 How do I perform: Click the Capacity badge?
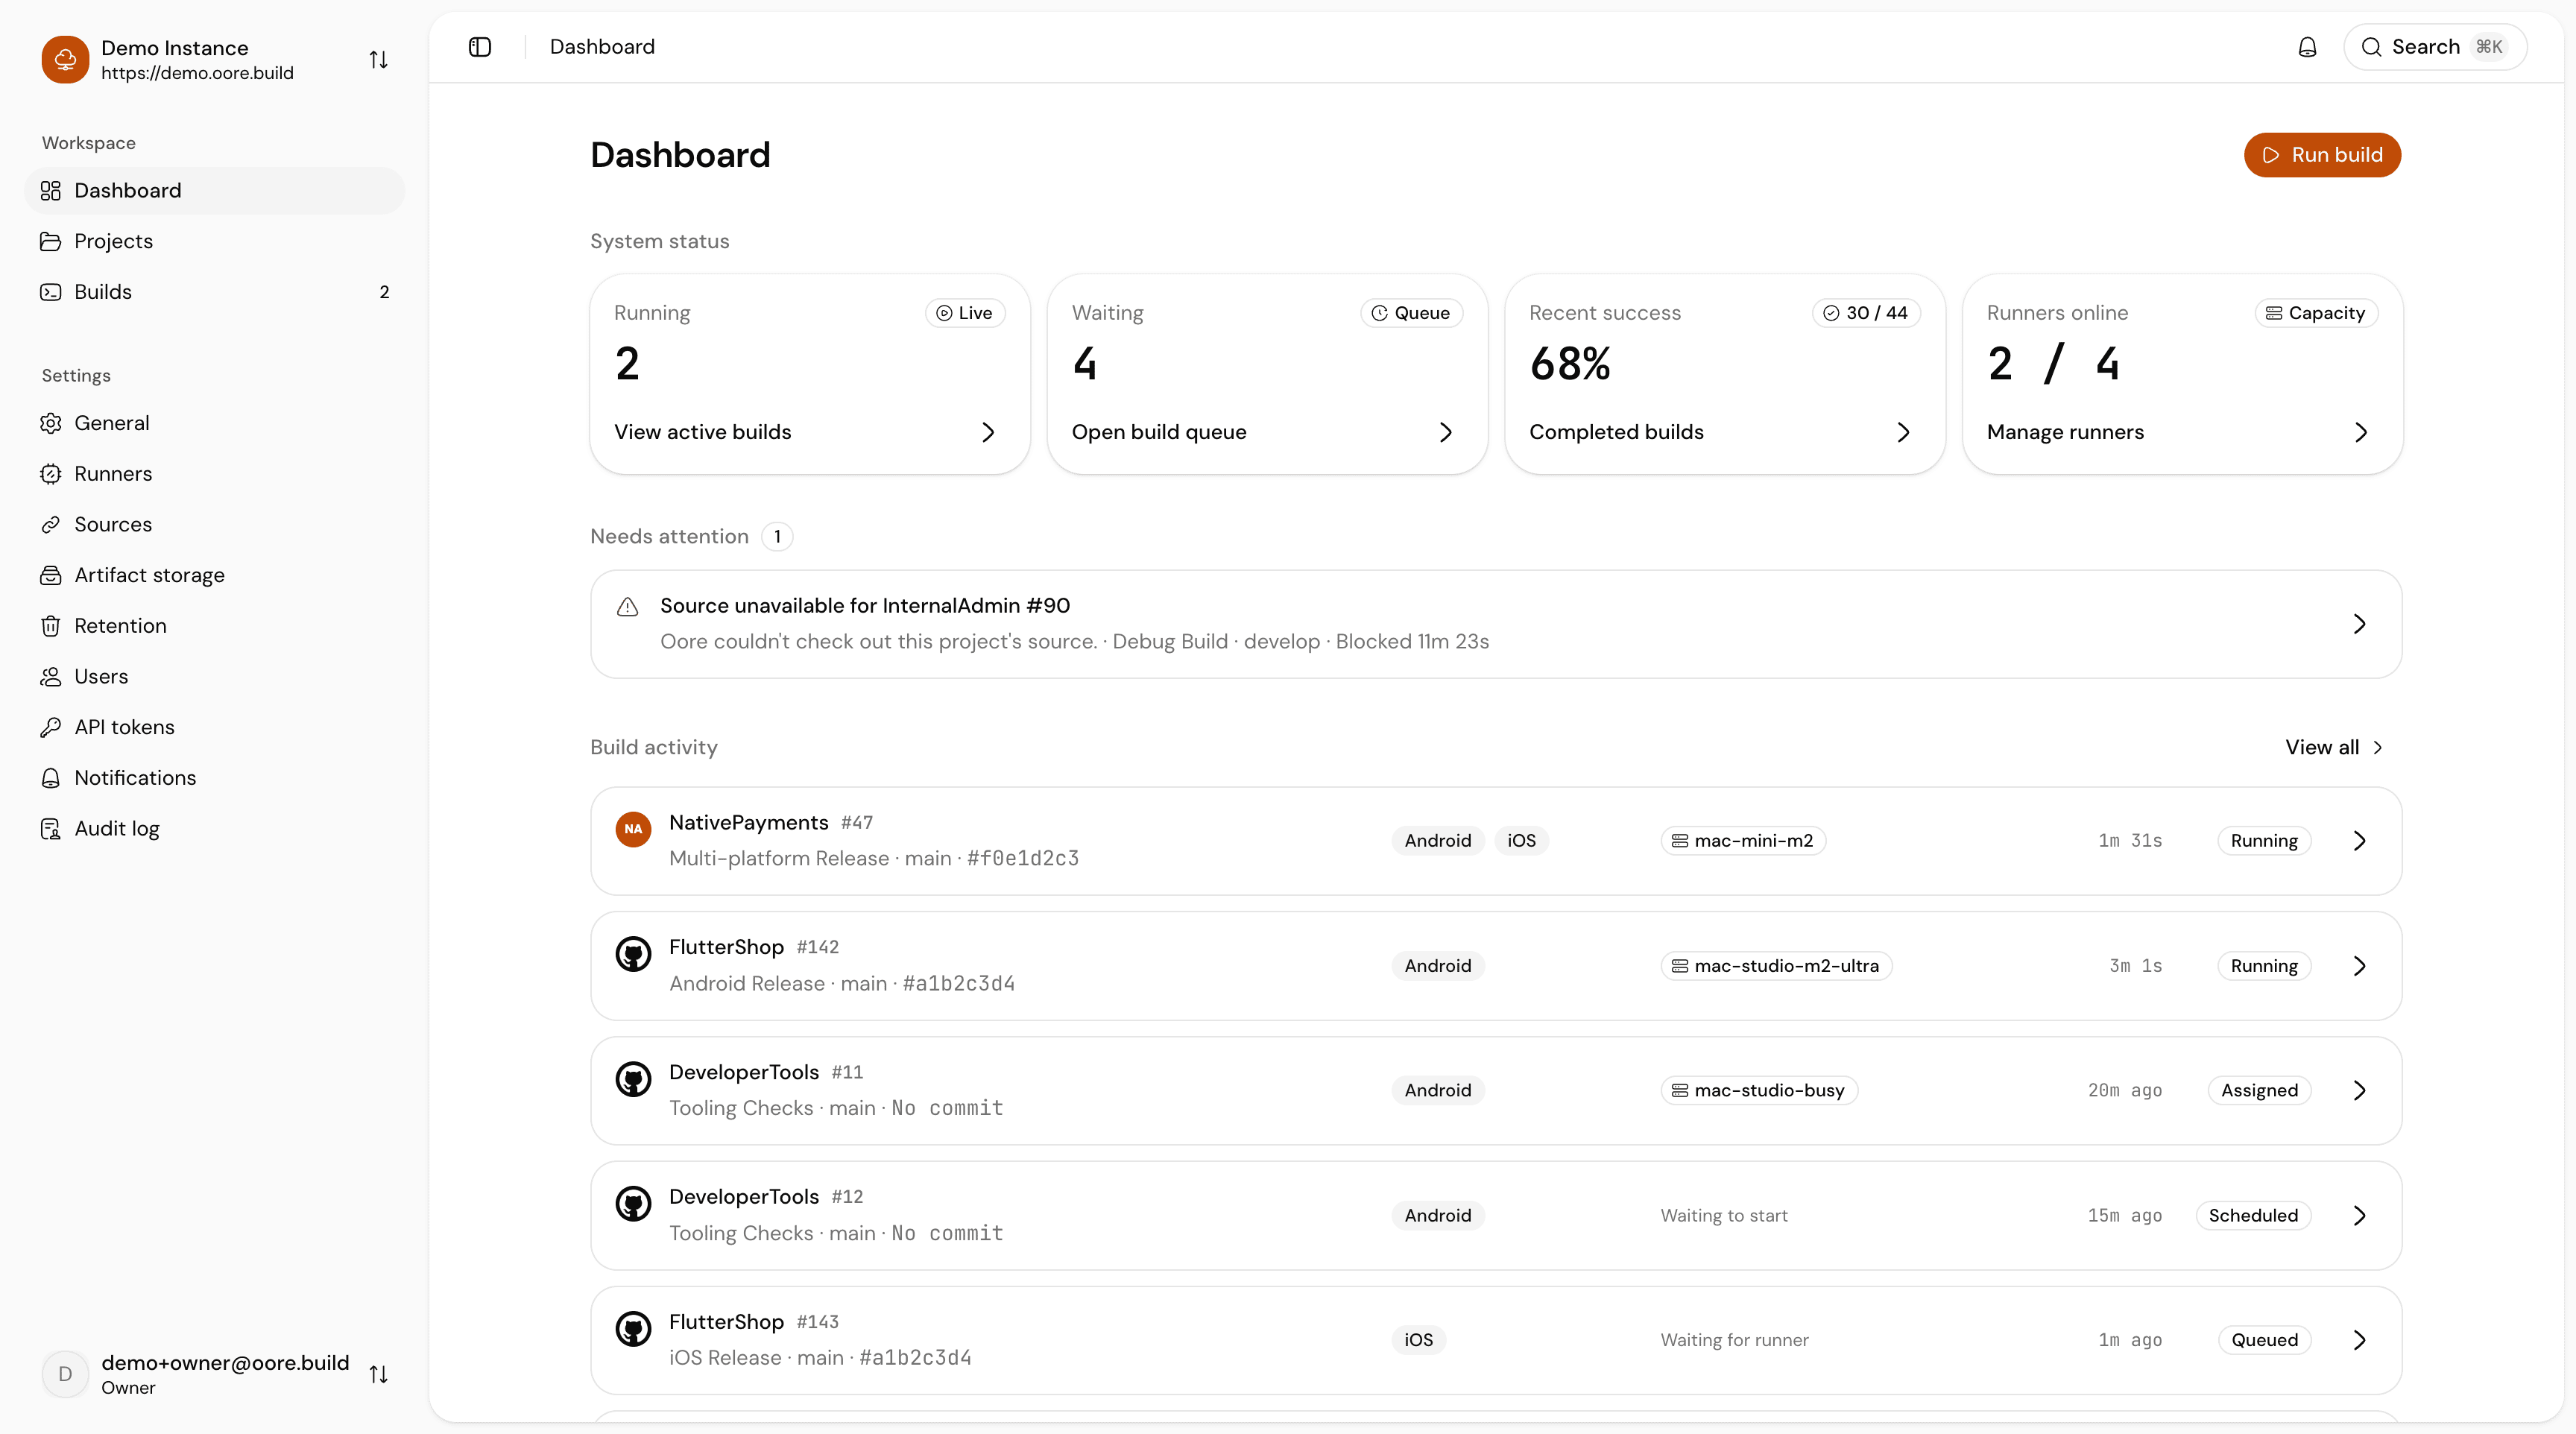point(2316,313)
